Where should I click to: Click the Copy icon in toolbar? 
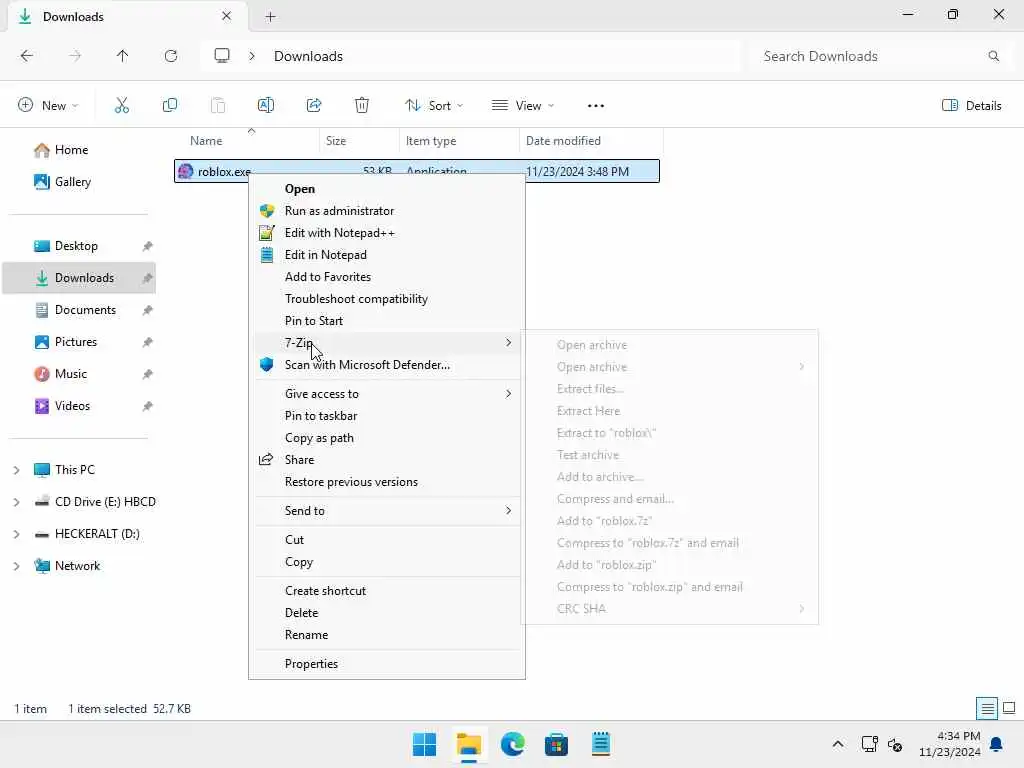point(170,105)
